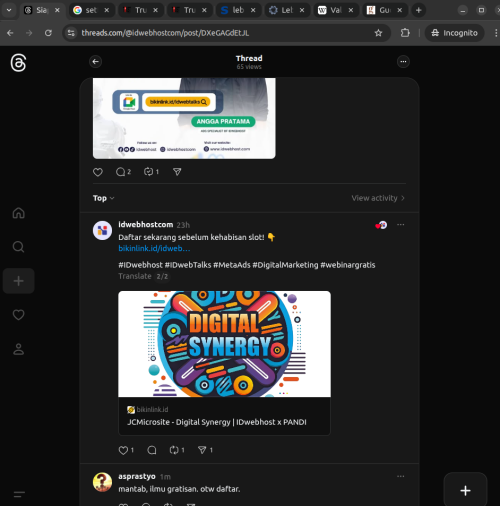
Task: Click hashtag #webinargratis
Action: [348, 265]
